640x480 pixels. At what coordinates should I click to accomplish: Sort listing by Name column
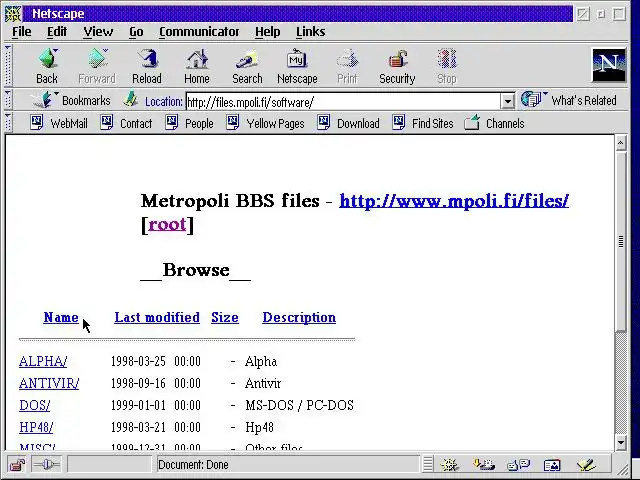click(x=61, y=317)
